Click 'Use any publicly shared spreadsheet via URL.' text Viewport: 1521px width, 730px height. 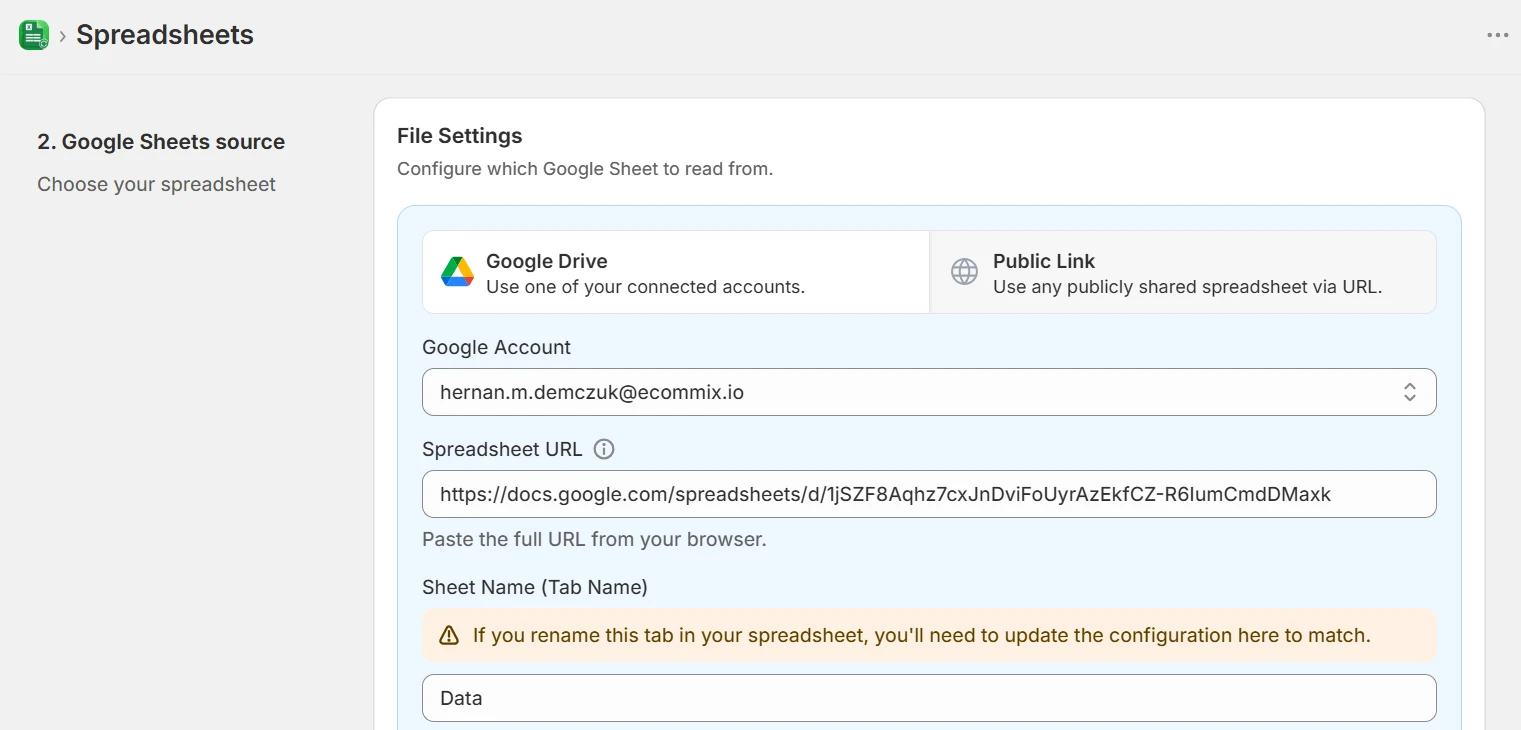[1187, 287]
